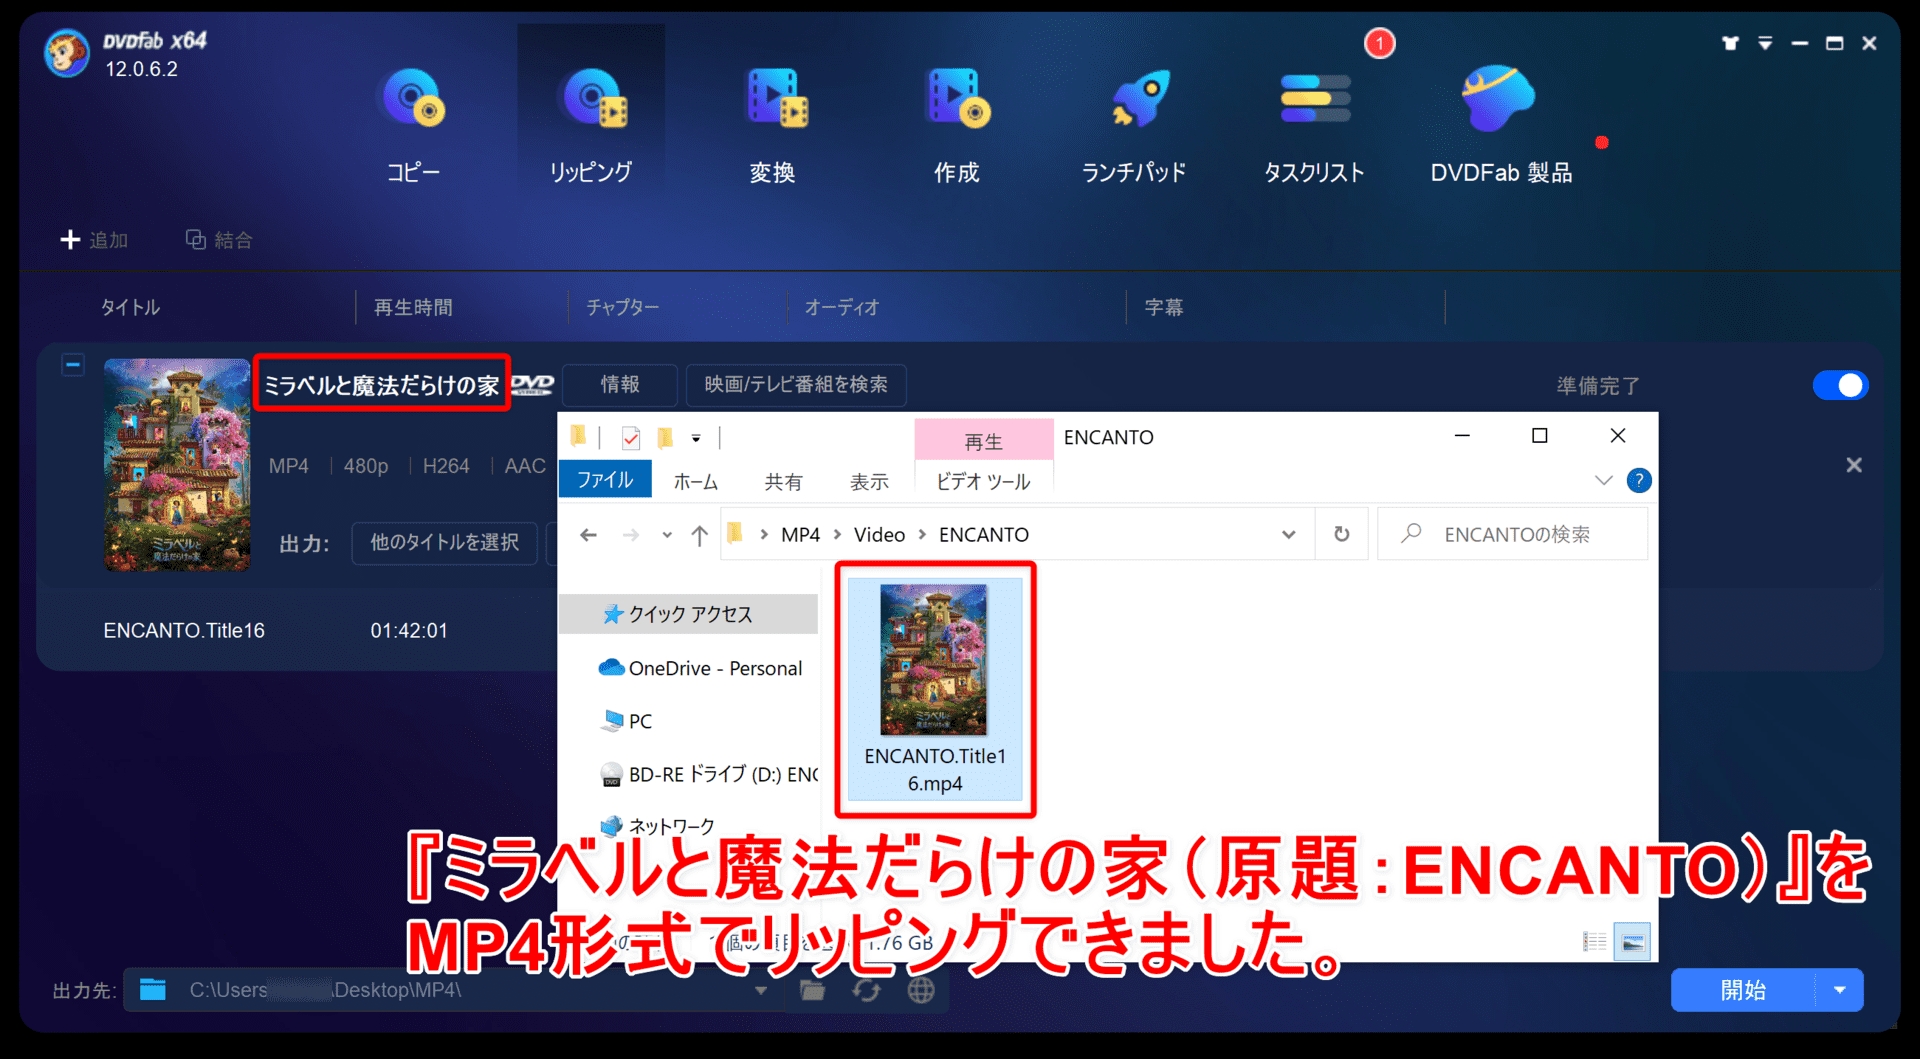
Task: Click the ENCANTOの検索 search field
Action: 1513,534
